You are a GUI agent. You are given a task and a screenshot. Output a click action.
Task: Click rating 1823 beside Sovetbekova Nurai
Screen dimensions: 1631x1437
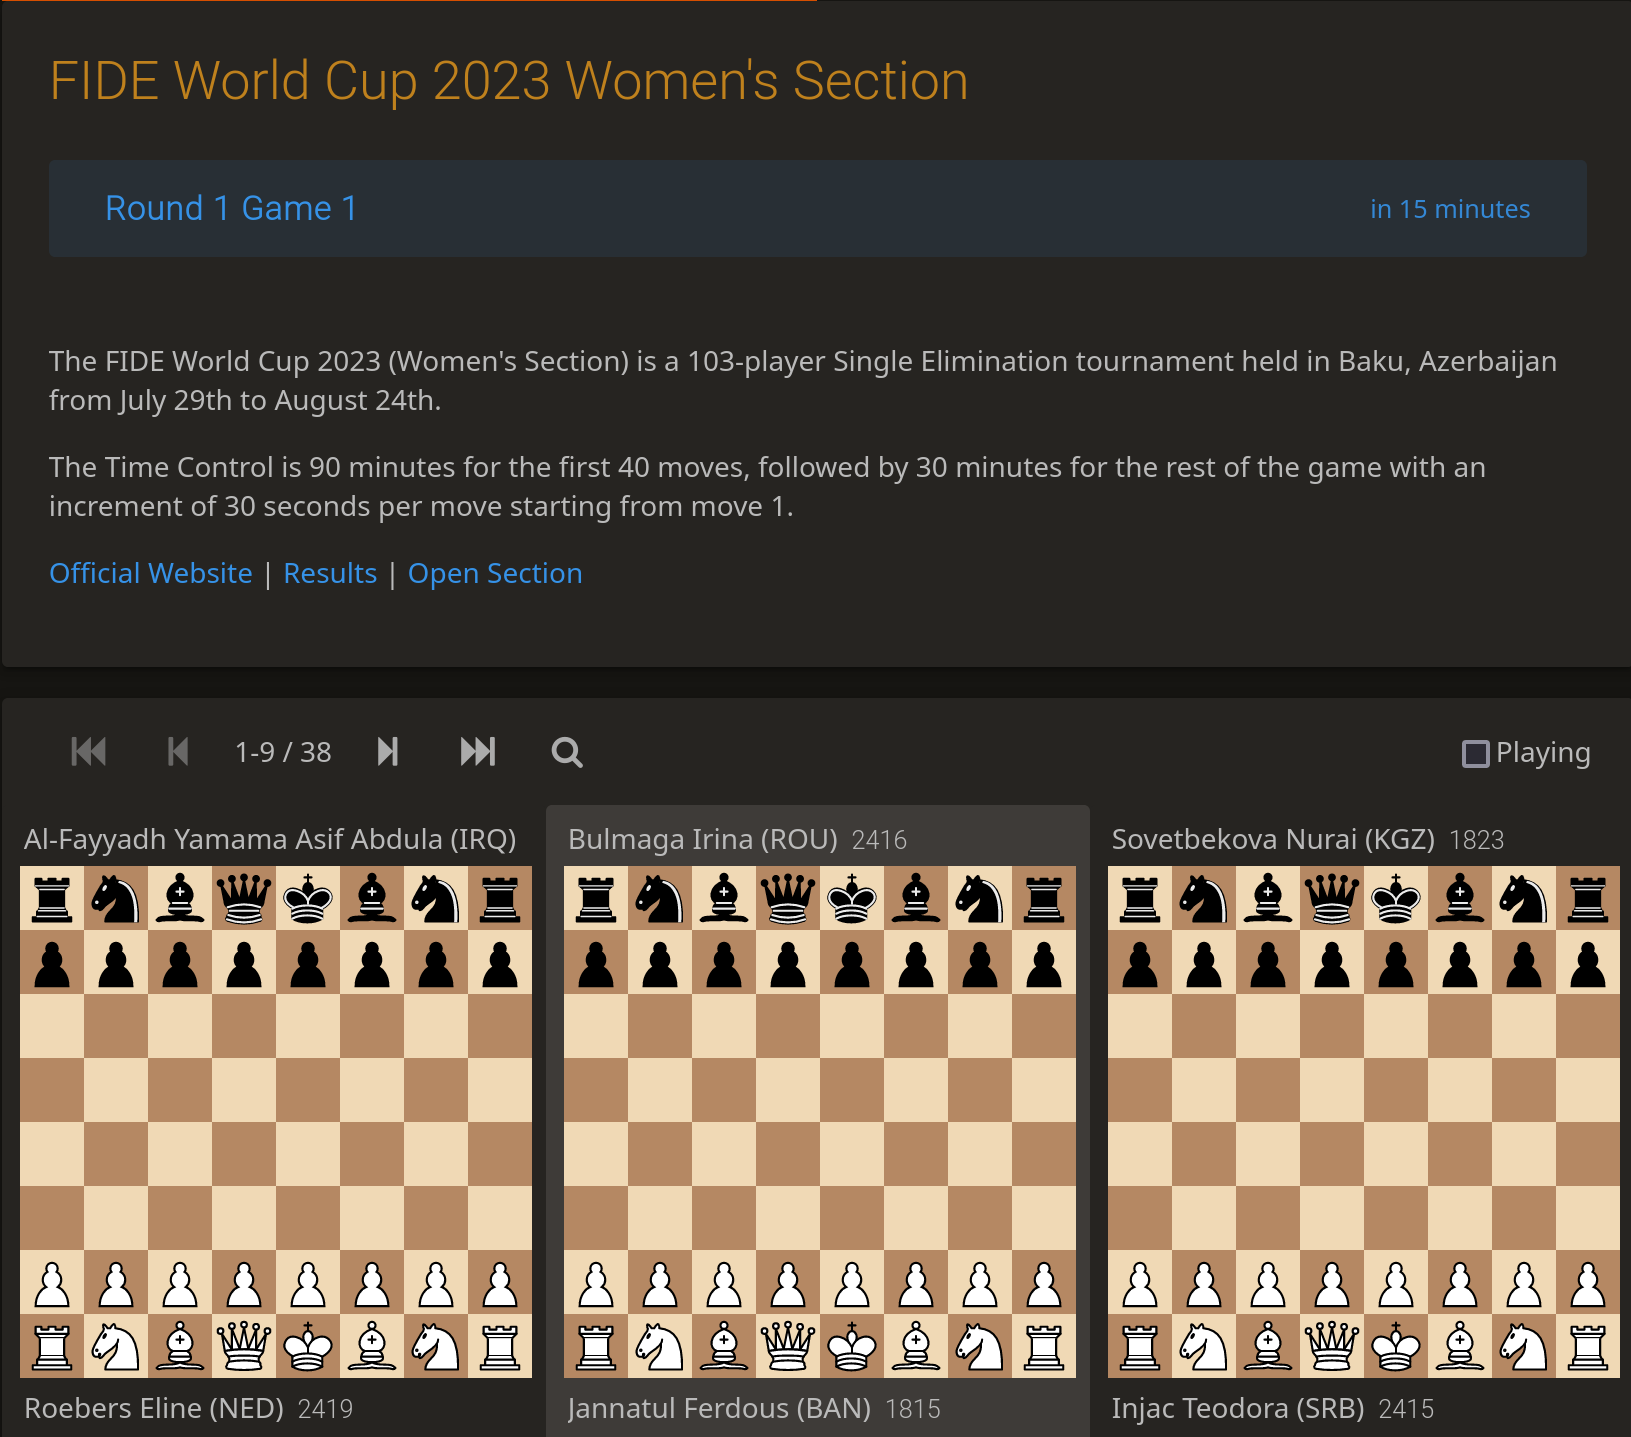pos(1476,840)
